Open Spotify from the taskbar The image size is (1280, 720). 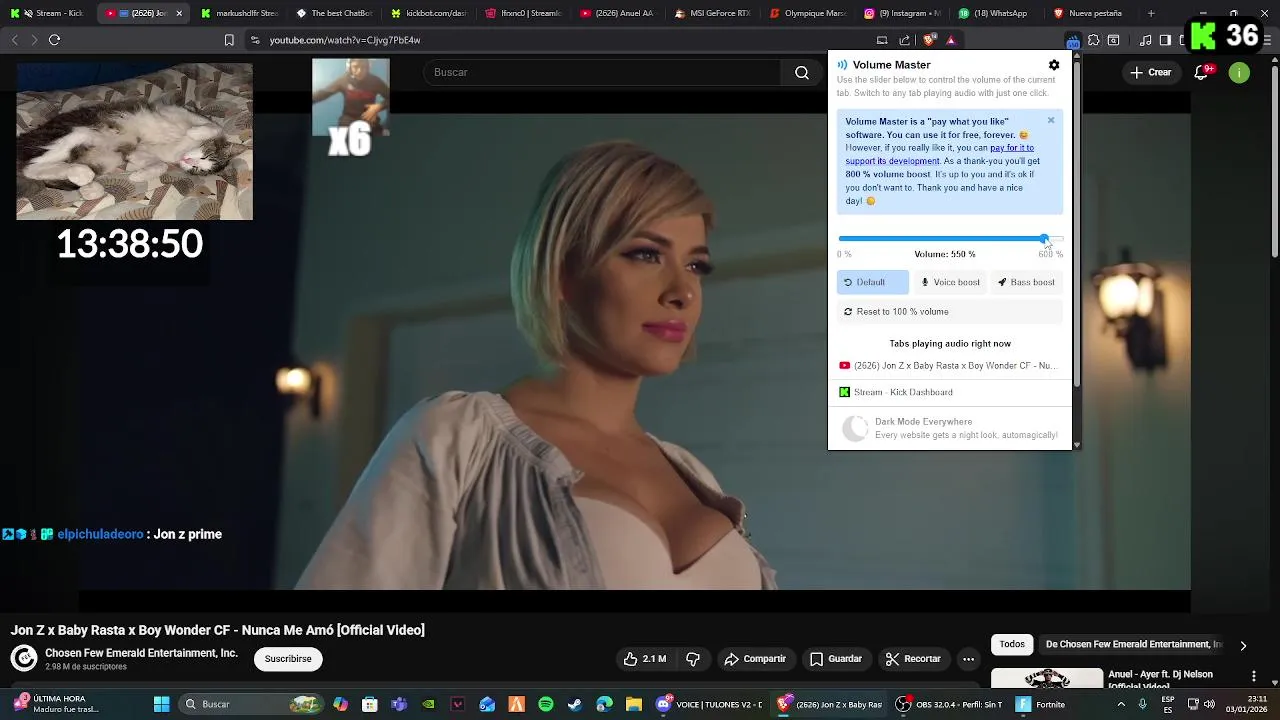click(x=546, y=704)
